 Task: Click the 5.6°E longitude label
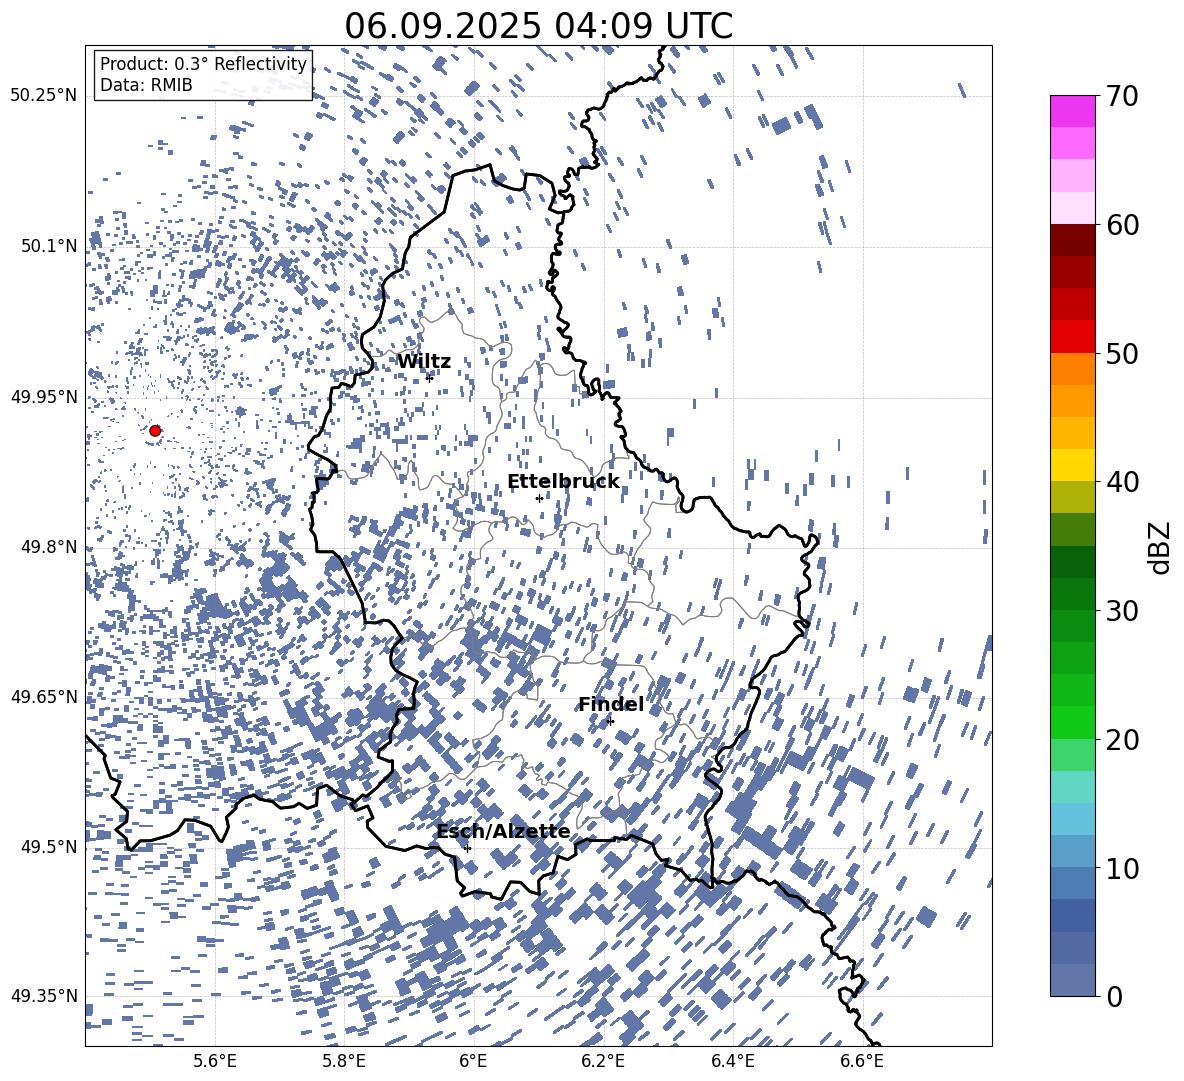click(x=215, y=1062)
